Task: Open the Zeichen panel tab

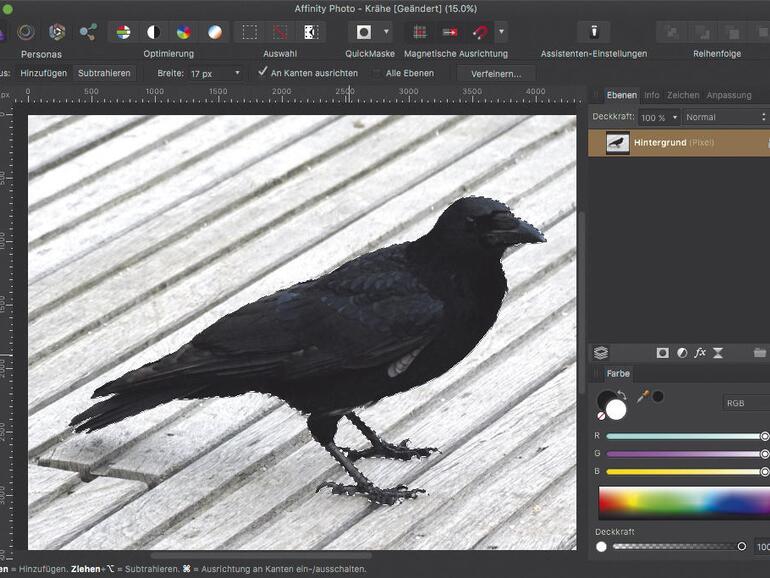Action: point(683,95)
